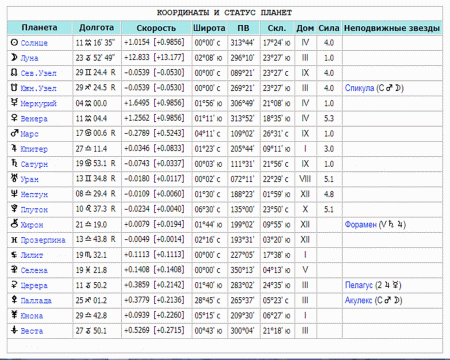Click the Неподвижные звезды column header
This screenshot has height=360, width=450.
click(x=392, y=28)
